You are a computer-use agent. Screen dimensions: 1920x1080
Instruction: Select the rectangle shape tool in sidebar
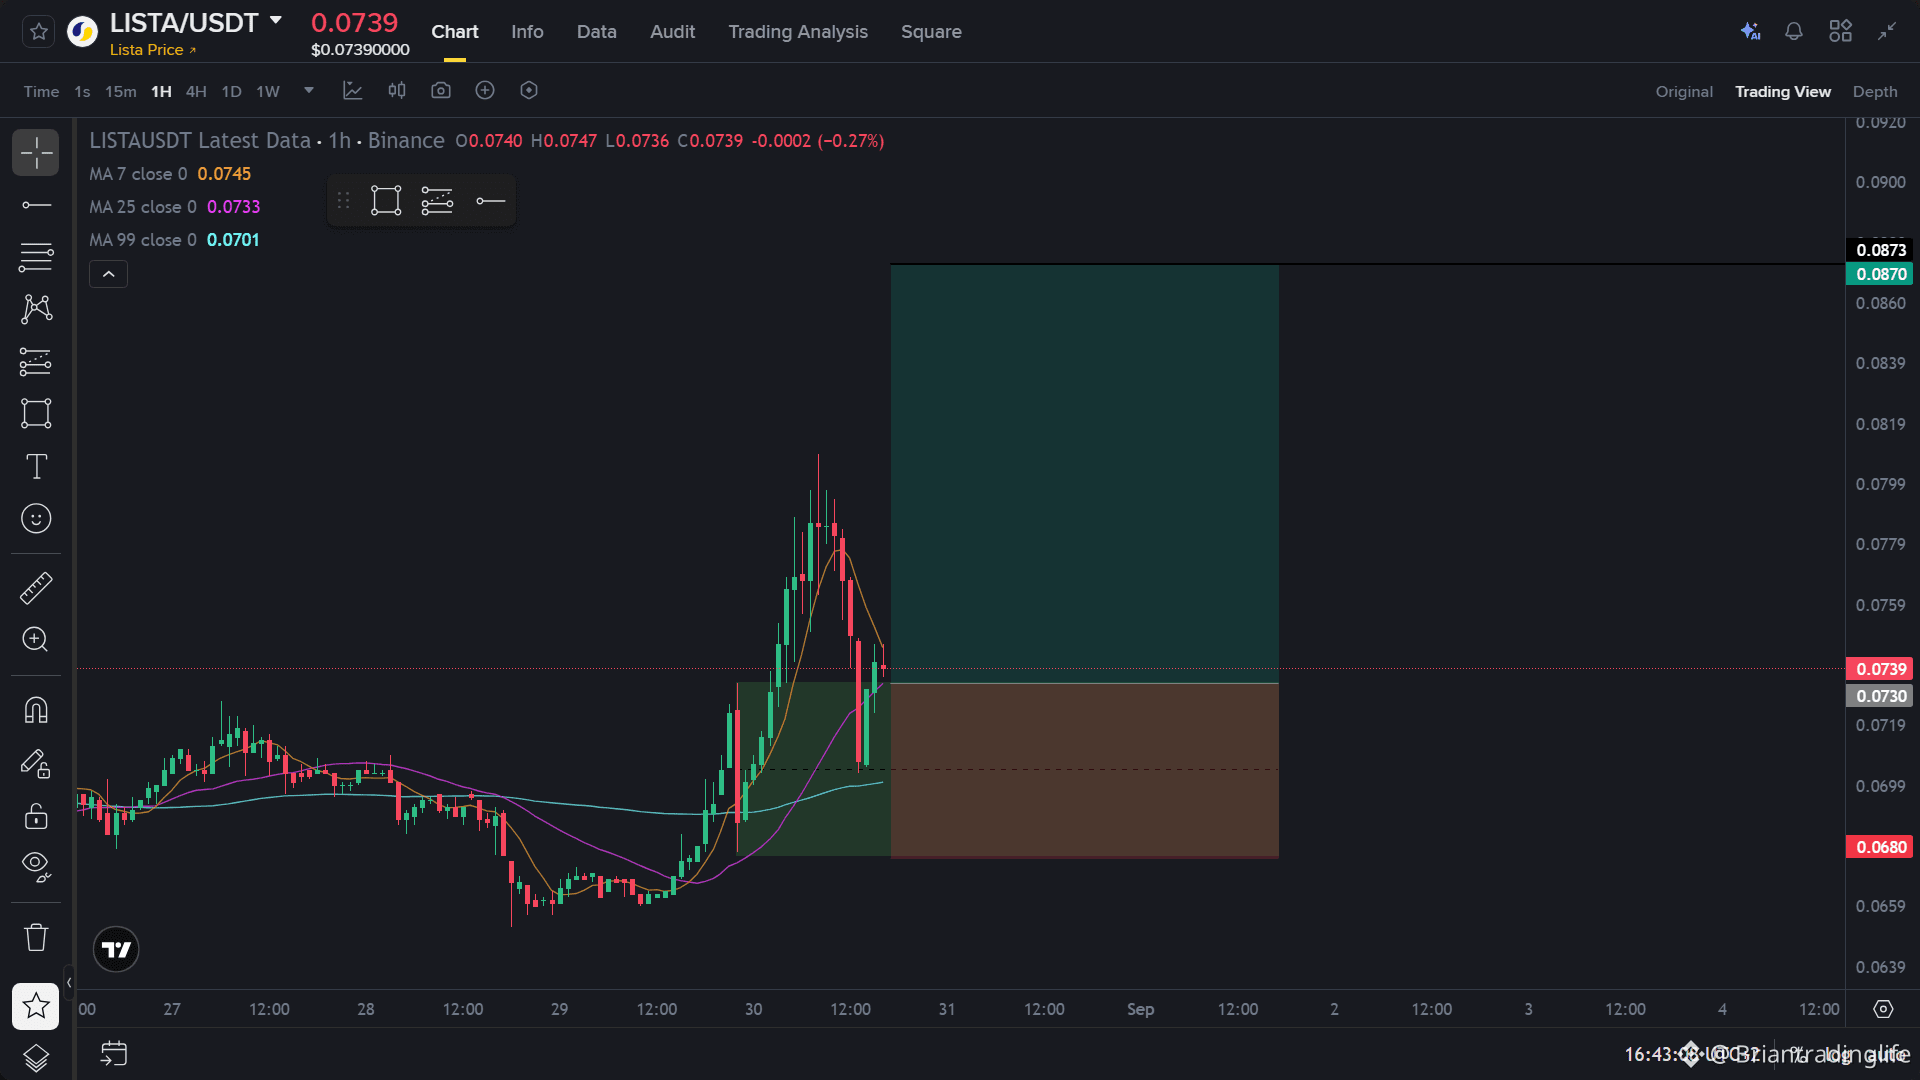[36, 413]
